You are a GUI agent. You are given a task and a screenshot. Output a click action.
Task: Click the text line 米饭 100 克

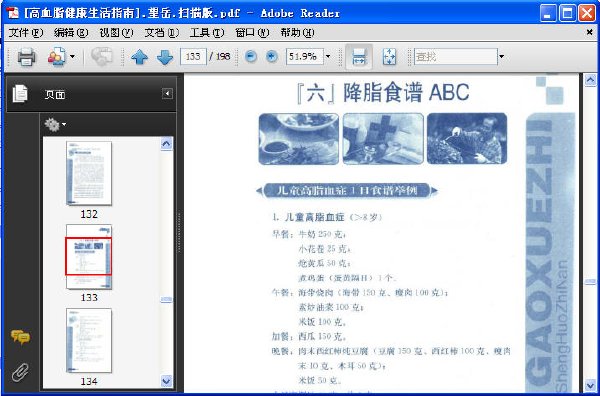[322, 322]
